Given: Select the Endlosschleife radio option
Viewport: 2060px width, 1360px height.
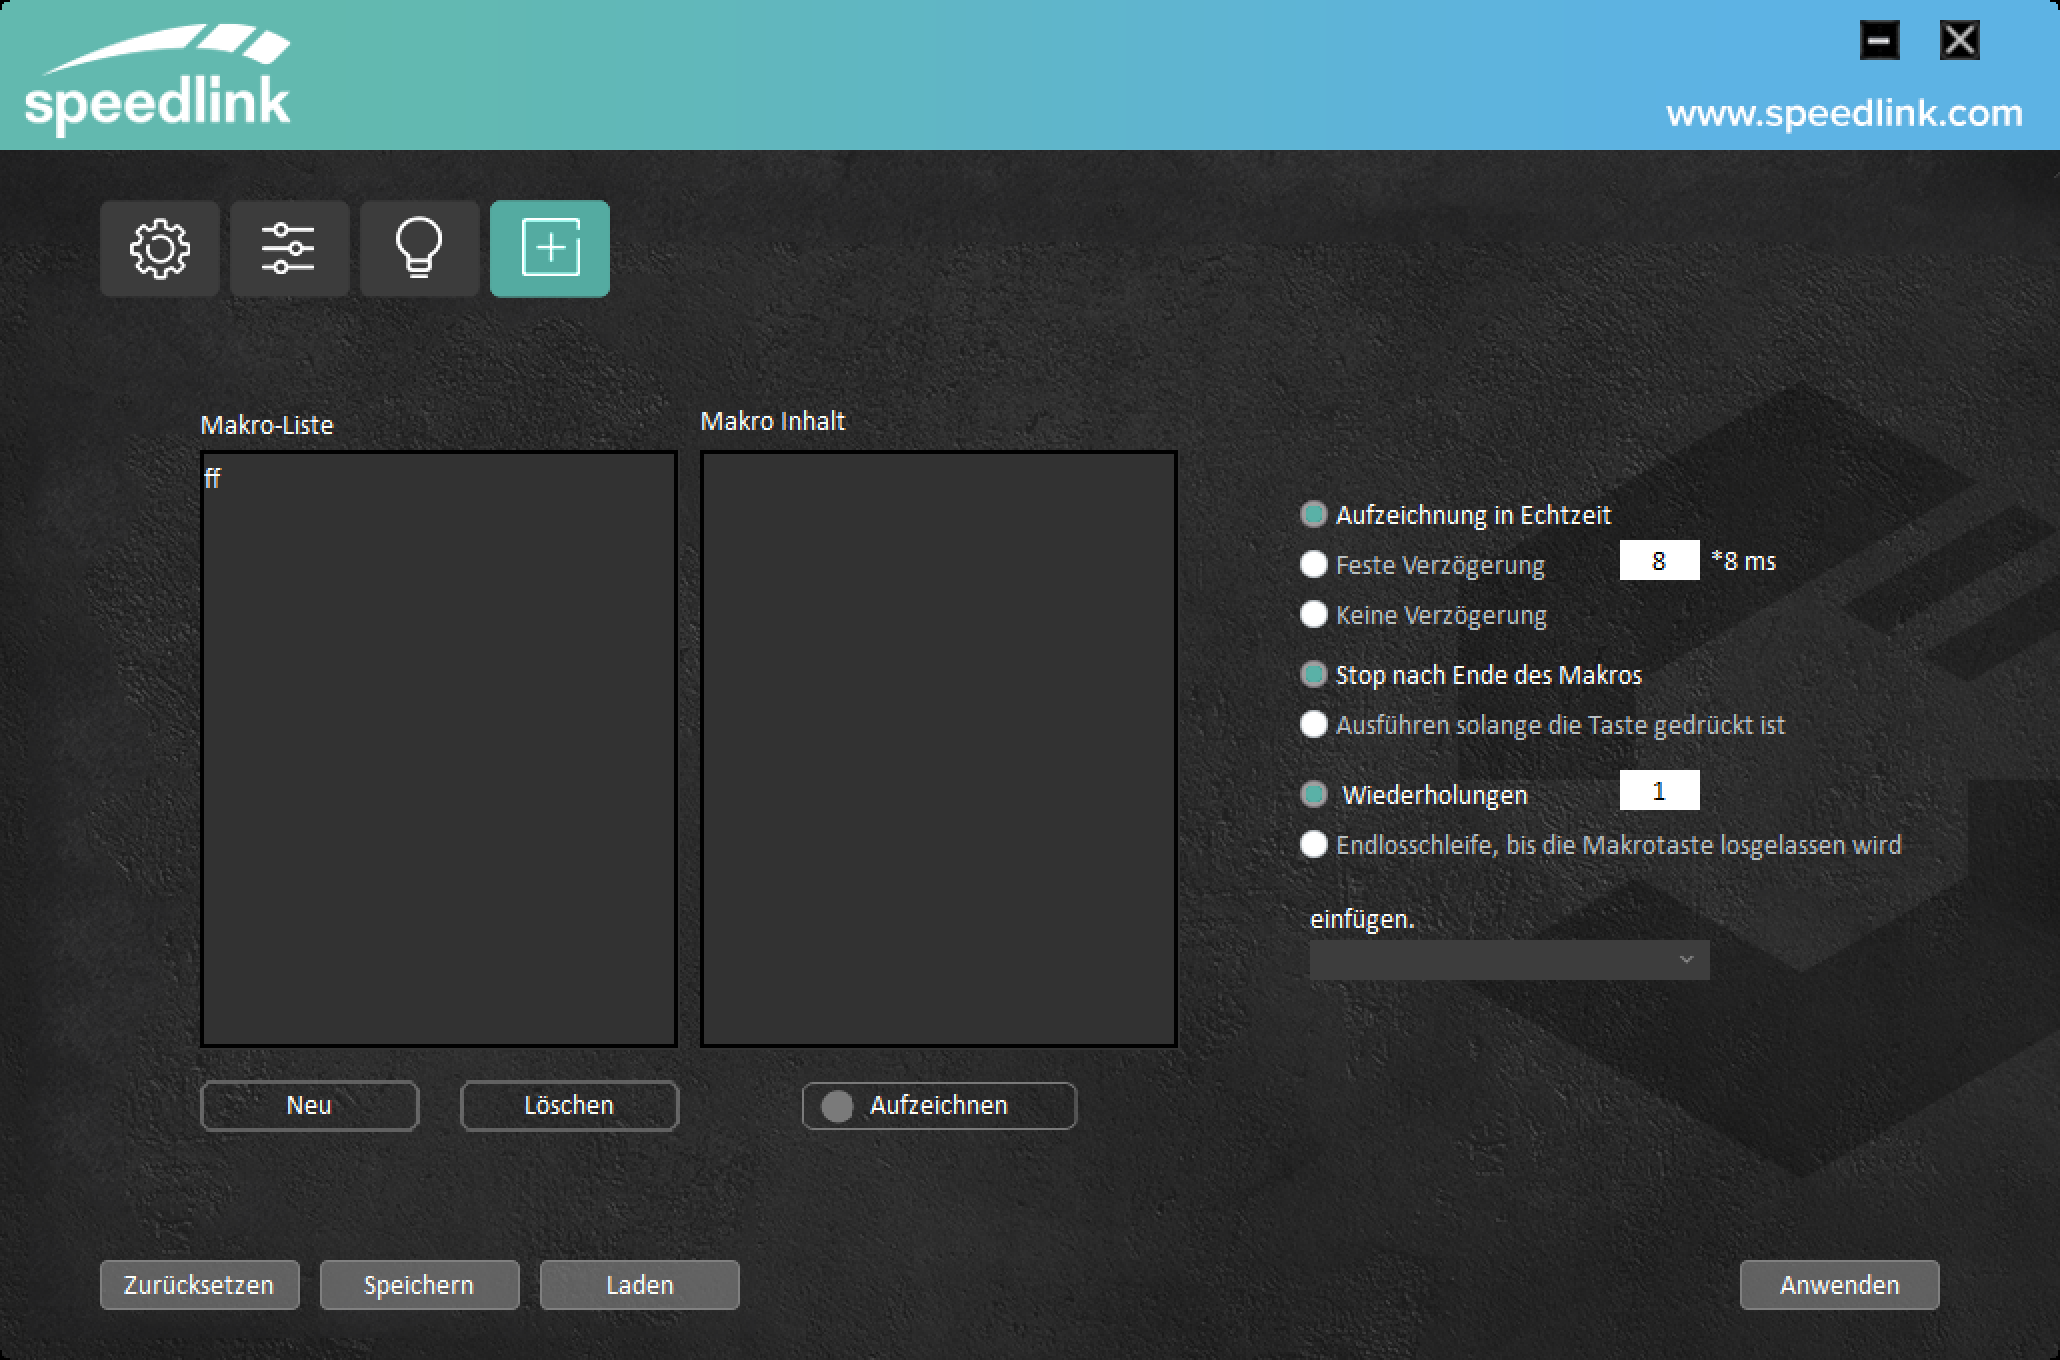Looking at the screenshot, I should pos(1314,844).
